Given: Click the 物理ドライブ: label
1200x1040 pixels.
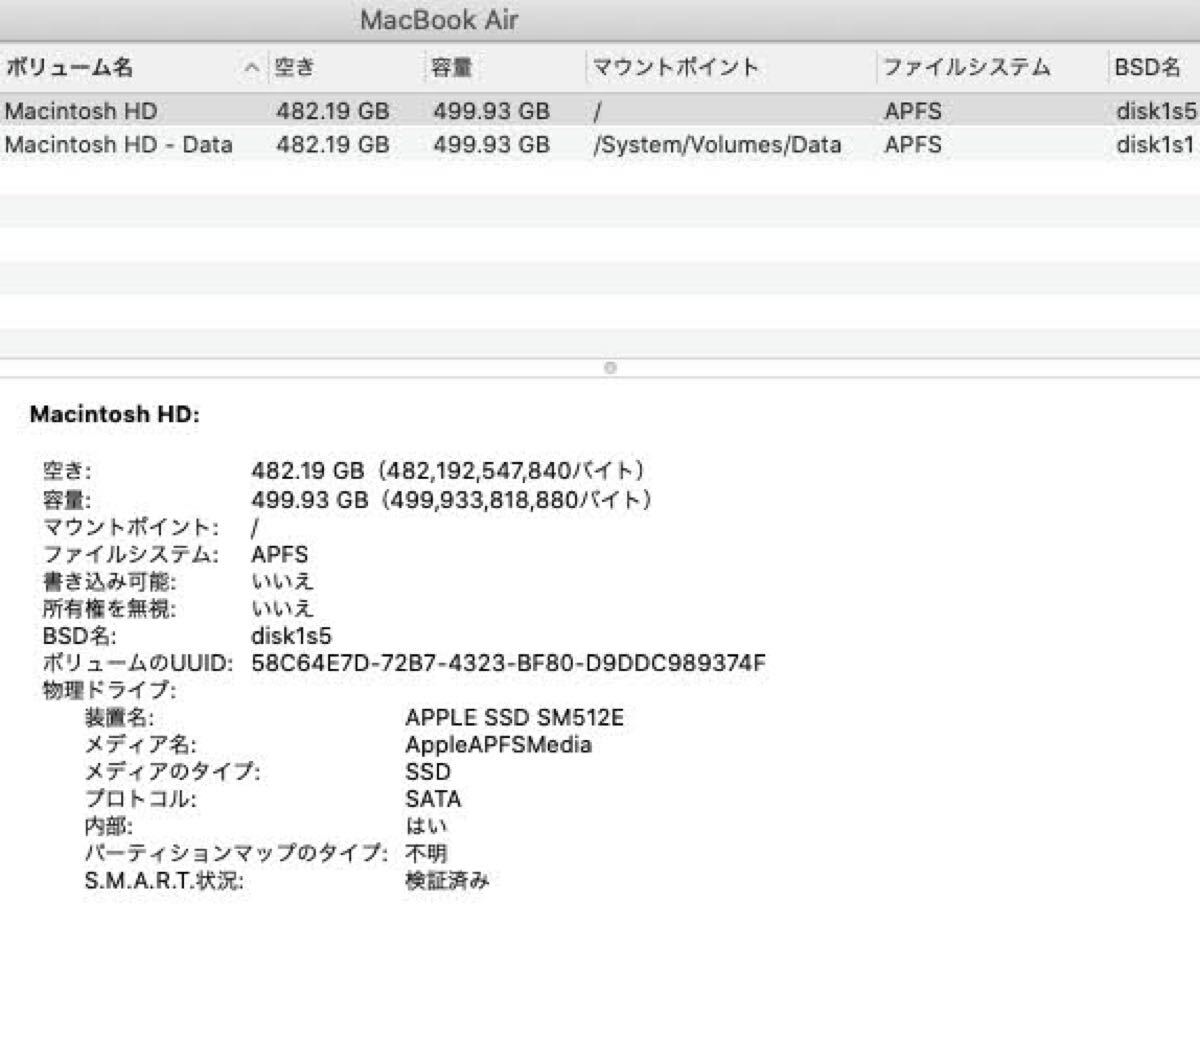Looking at the screenshot, I should coord(109,690).
